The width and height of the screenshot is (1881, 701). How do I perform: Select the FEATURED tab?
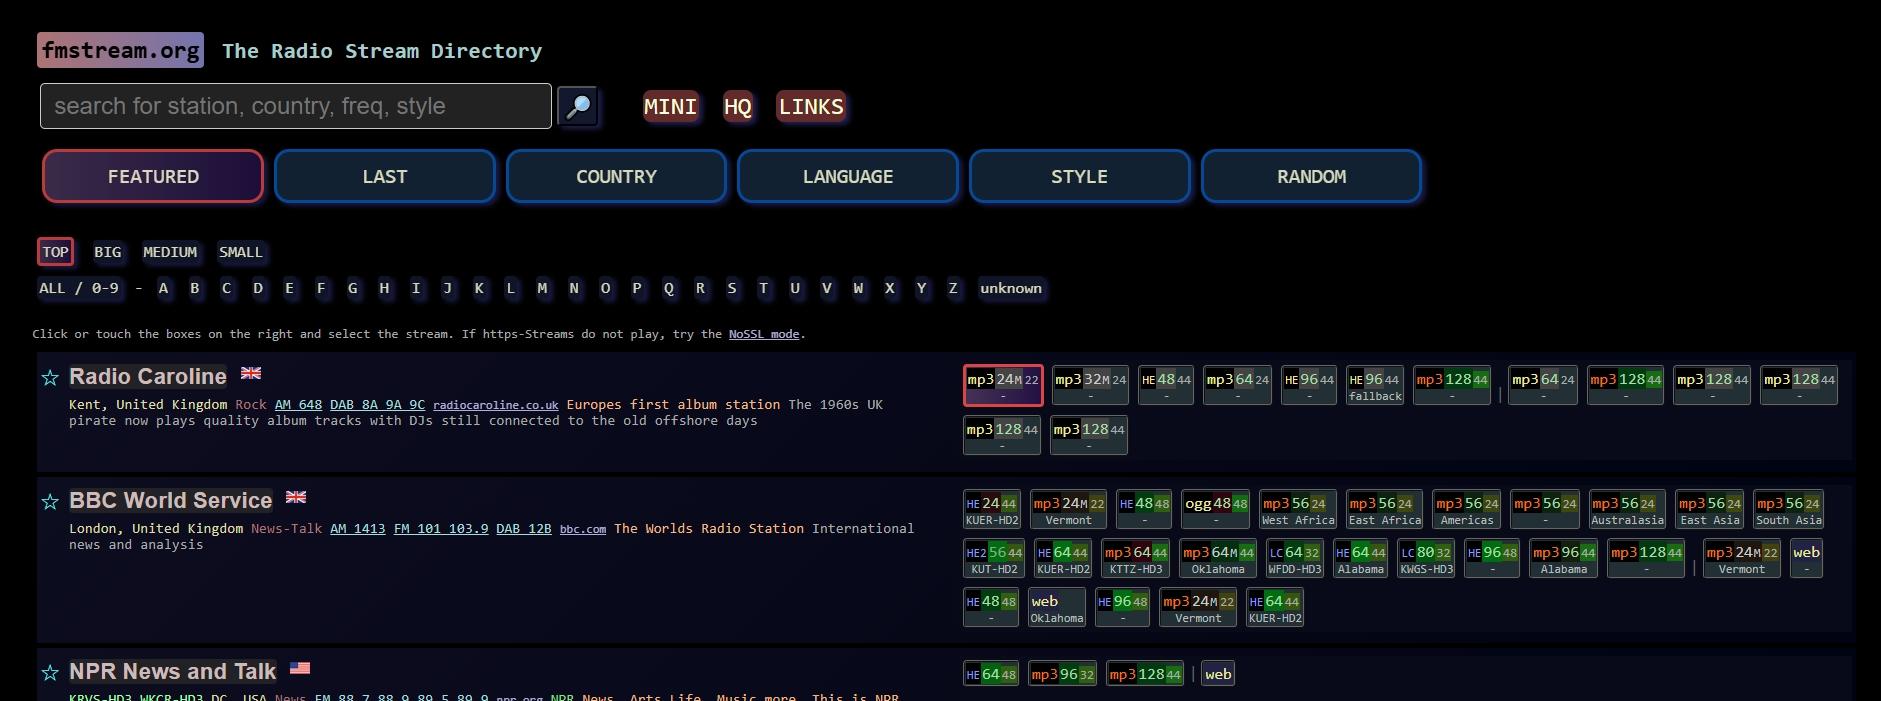click(153, 176)
